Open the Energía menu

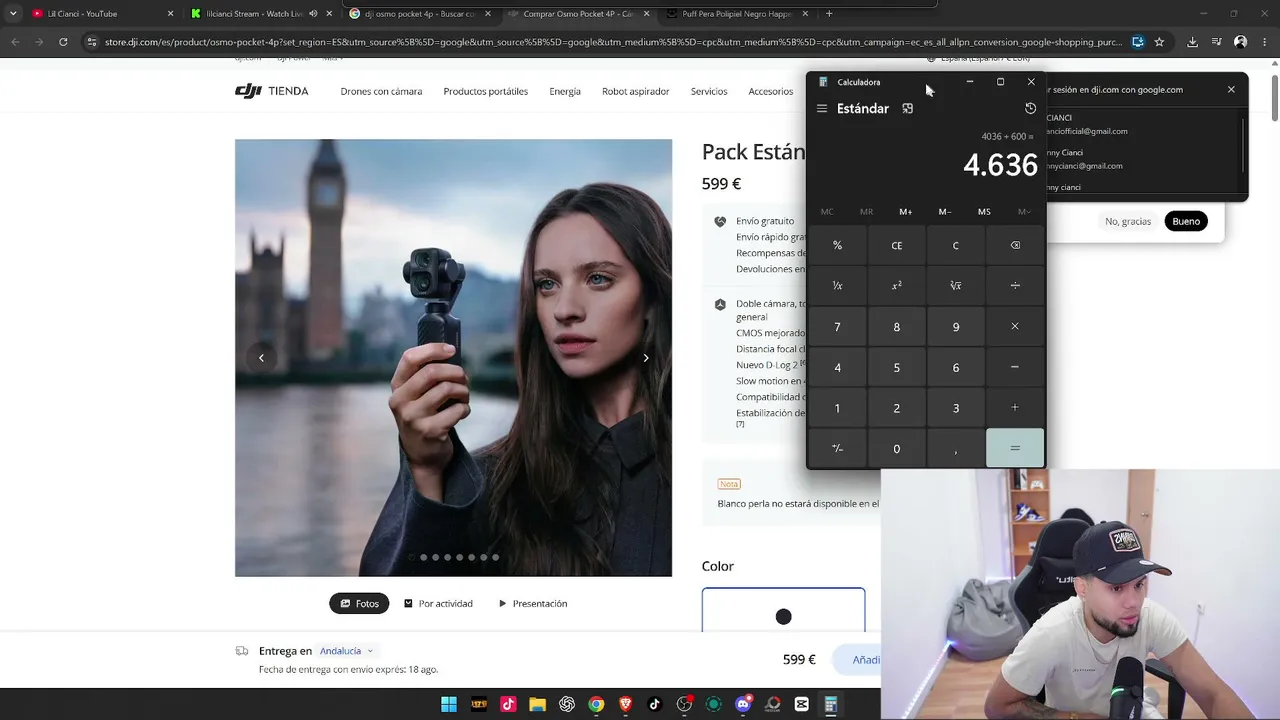coord(565,91)
